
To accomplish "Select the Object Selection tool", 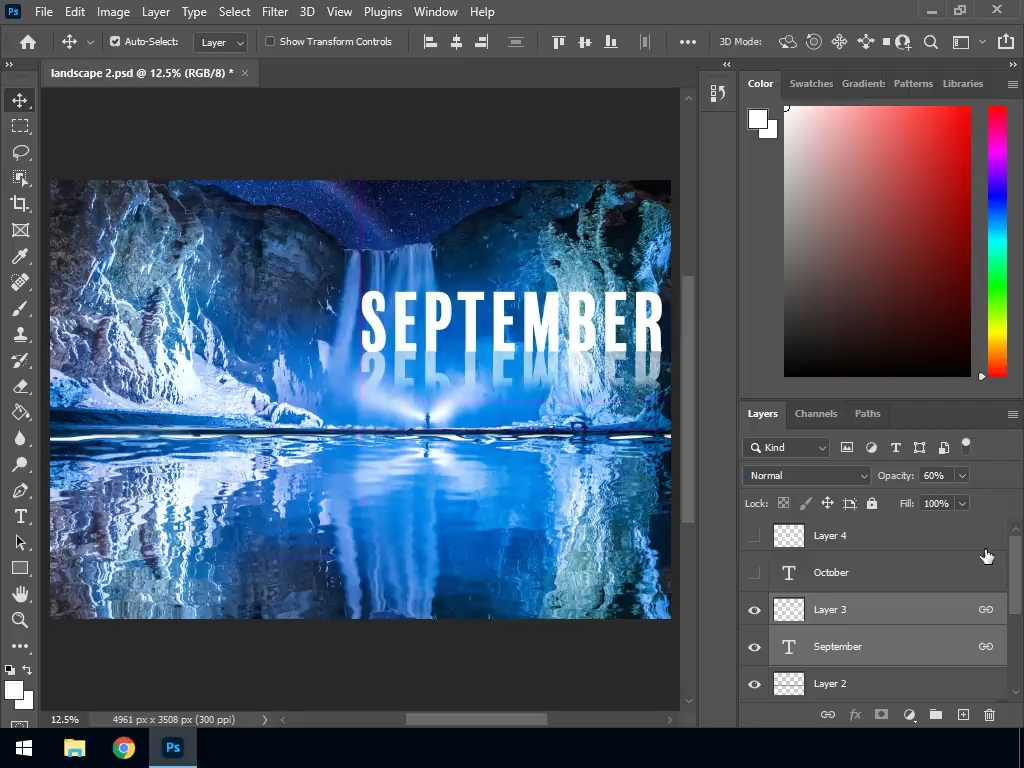I will [x=20, y=178].
